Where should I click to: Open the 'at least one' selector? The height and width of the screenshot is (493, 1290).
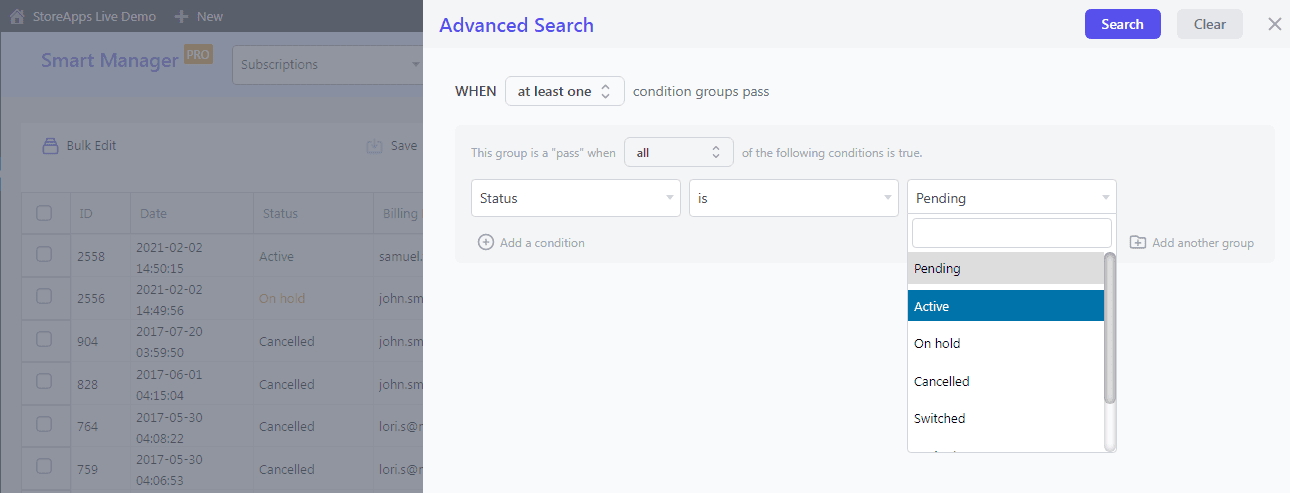pos(564,91)
